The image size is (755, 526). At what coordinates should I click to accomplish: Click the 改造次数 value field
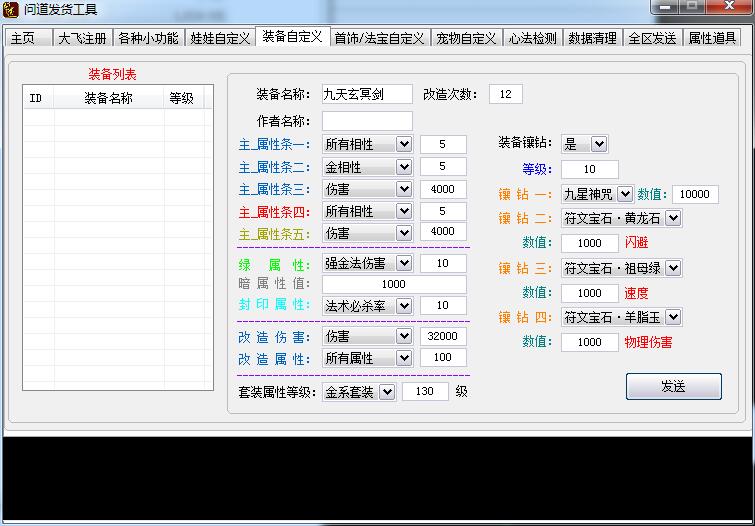point(505,94)
